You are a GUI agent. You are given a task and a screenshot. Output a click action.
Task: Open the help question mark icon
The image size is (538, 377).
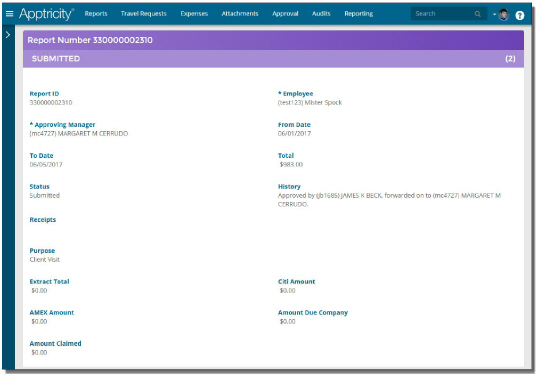point(519,15)
